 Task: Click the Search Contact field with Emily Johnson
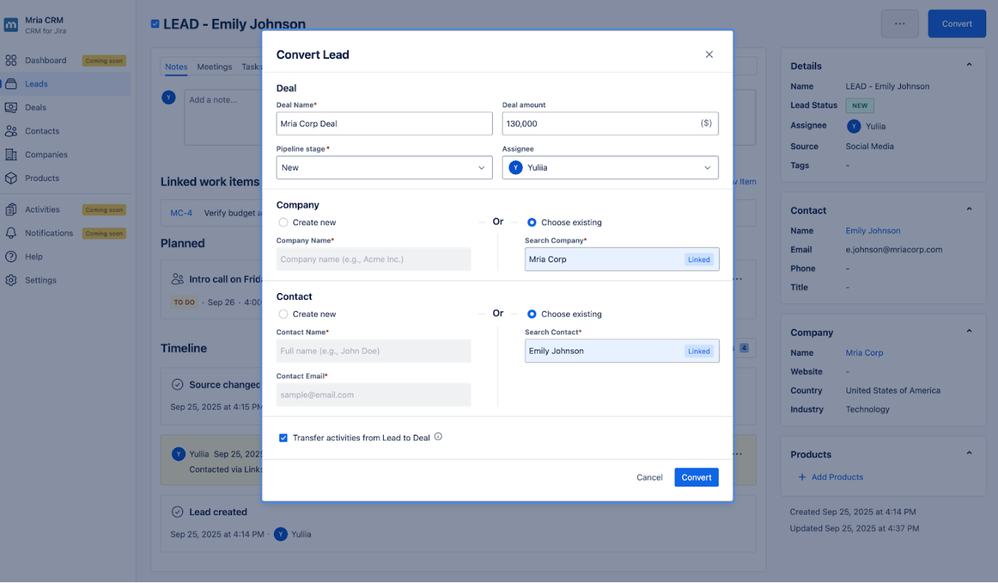click(x=622, y=351)
